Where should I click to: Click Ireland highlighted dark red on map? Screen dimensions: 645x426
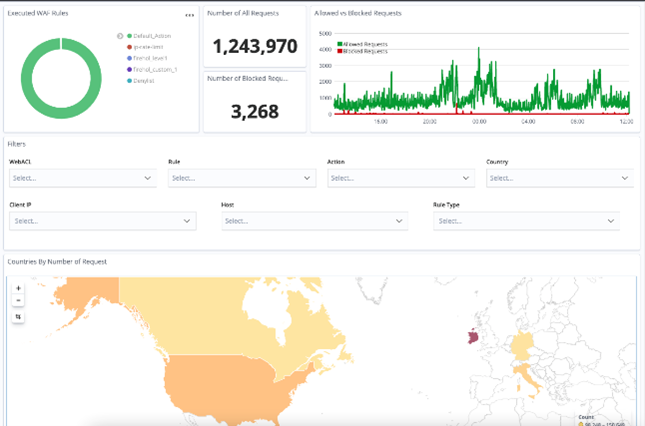[473, 336]
